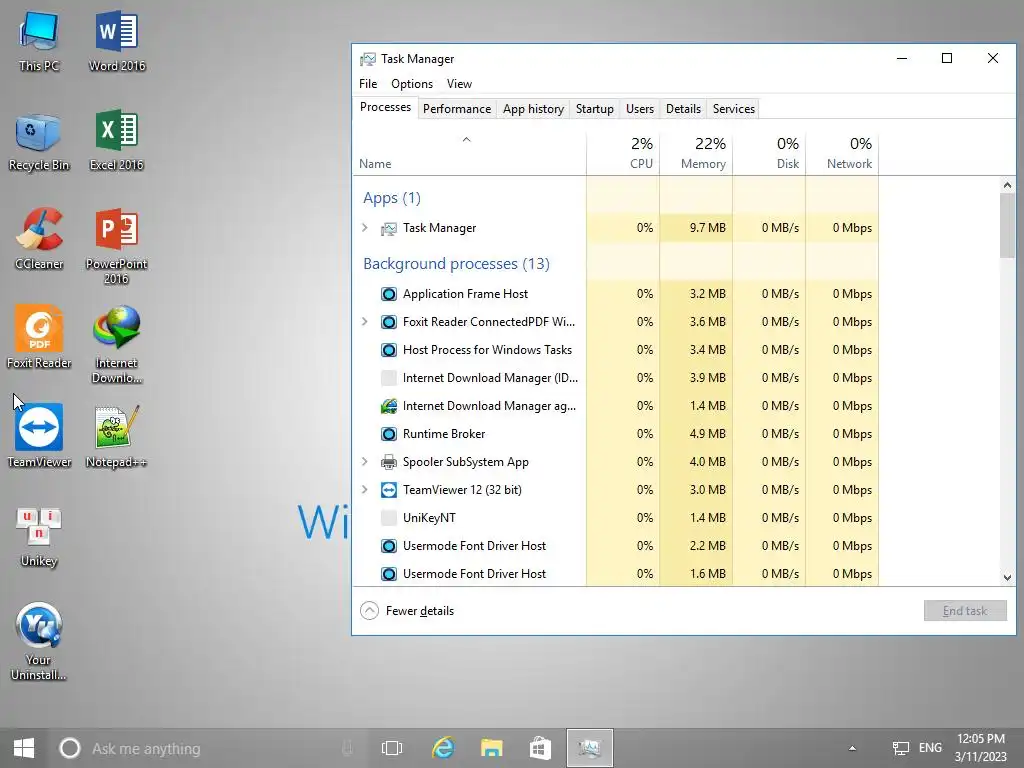Open Foxit Reader desktop icon
The image size is (1024, 768).
coord(39,338)
